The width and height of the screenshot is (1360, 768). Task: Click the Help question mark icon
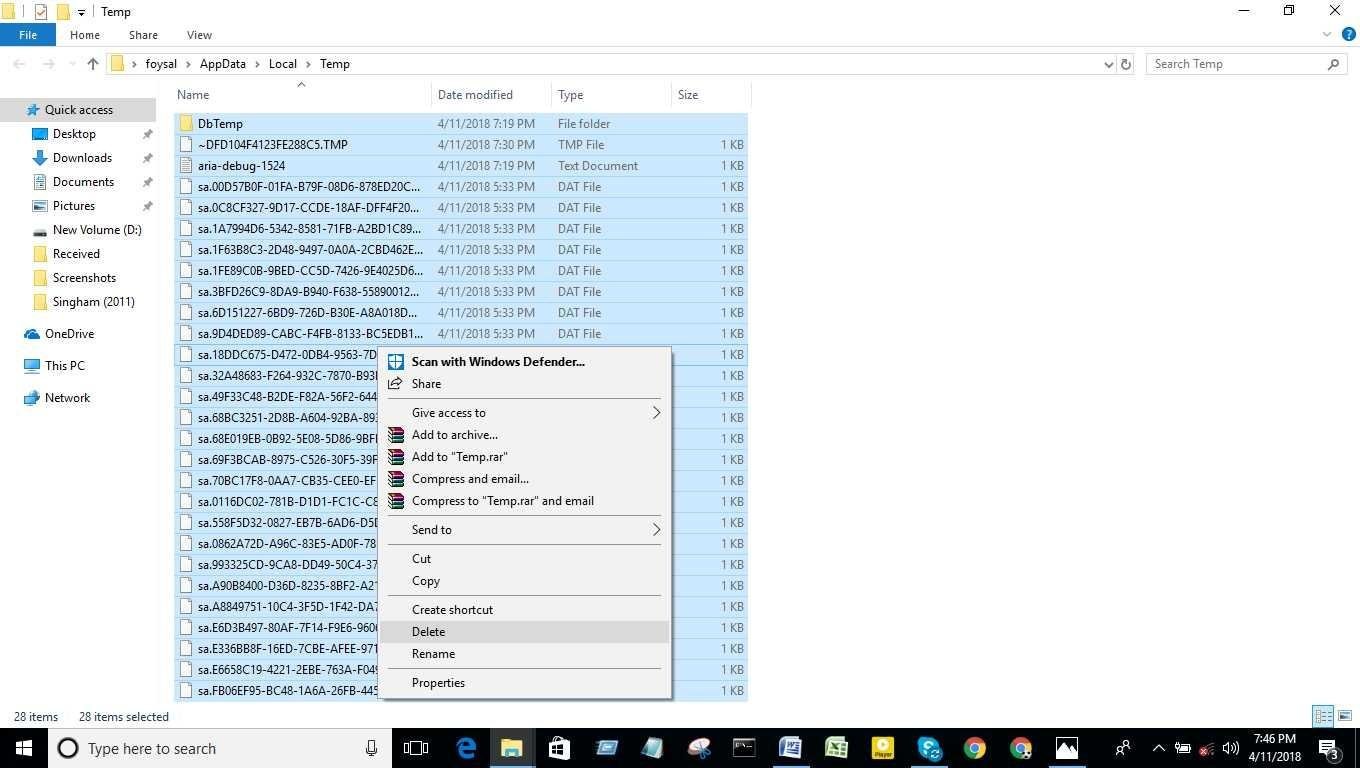[x=1349, y=35]
